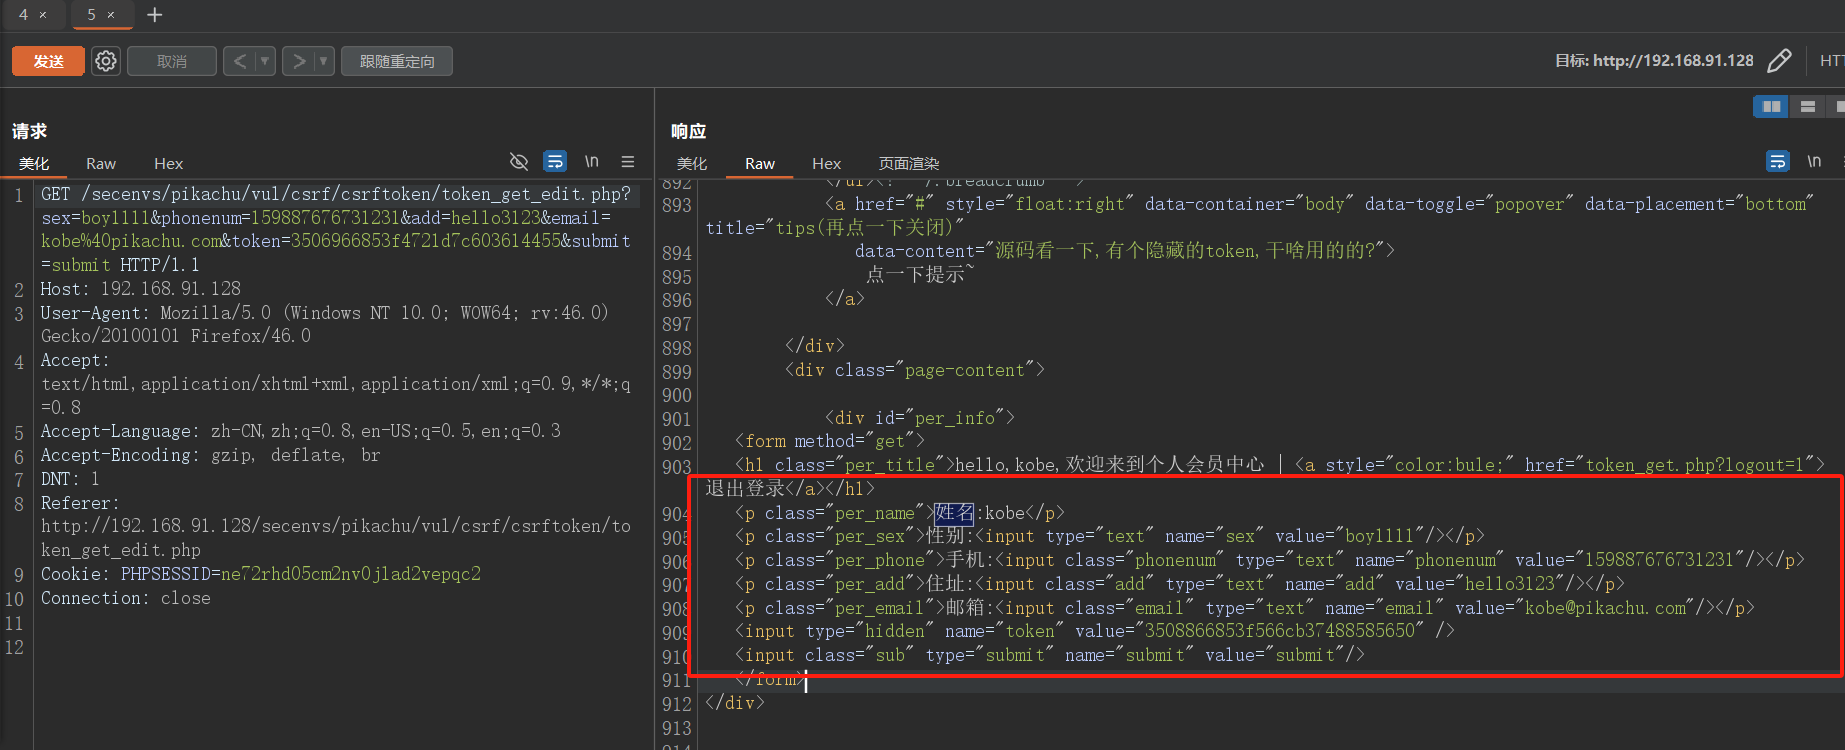Switch to side-by-side layout view
Viewport: 1845px width, 750px height.
1771,106
